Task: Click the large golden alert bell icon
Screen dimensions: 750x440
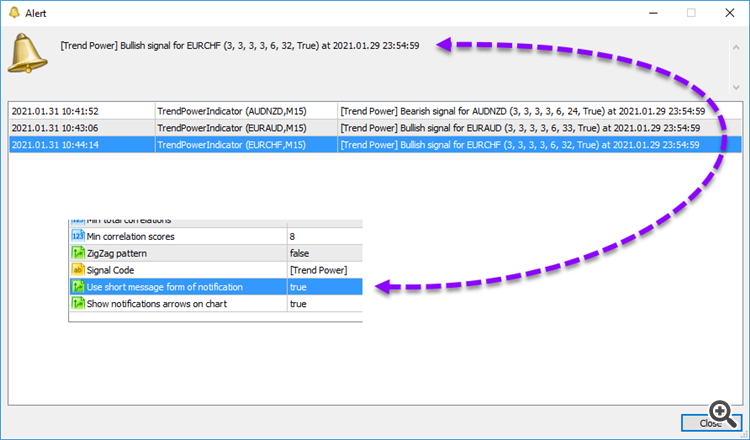Action: coord(27,53)
